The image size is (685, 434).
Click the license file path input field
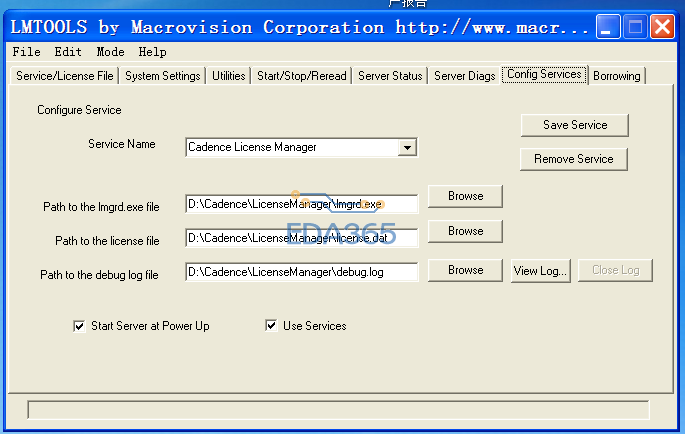point(301,238)
